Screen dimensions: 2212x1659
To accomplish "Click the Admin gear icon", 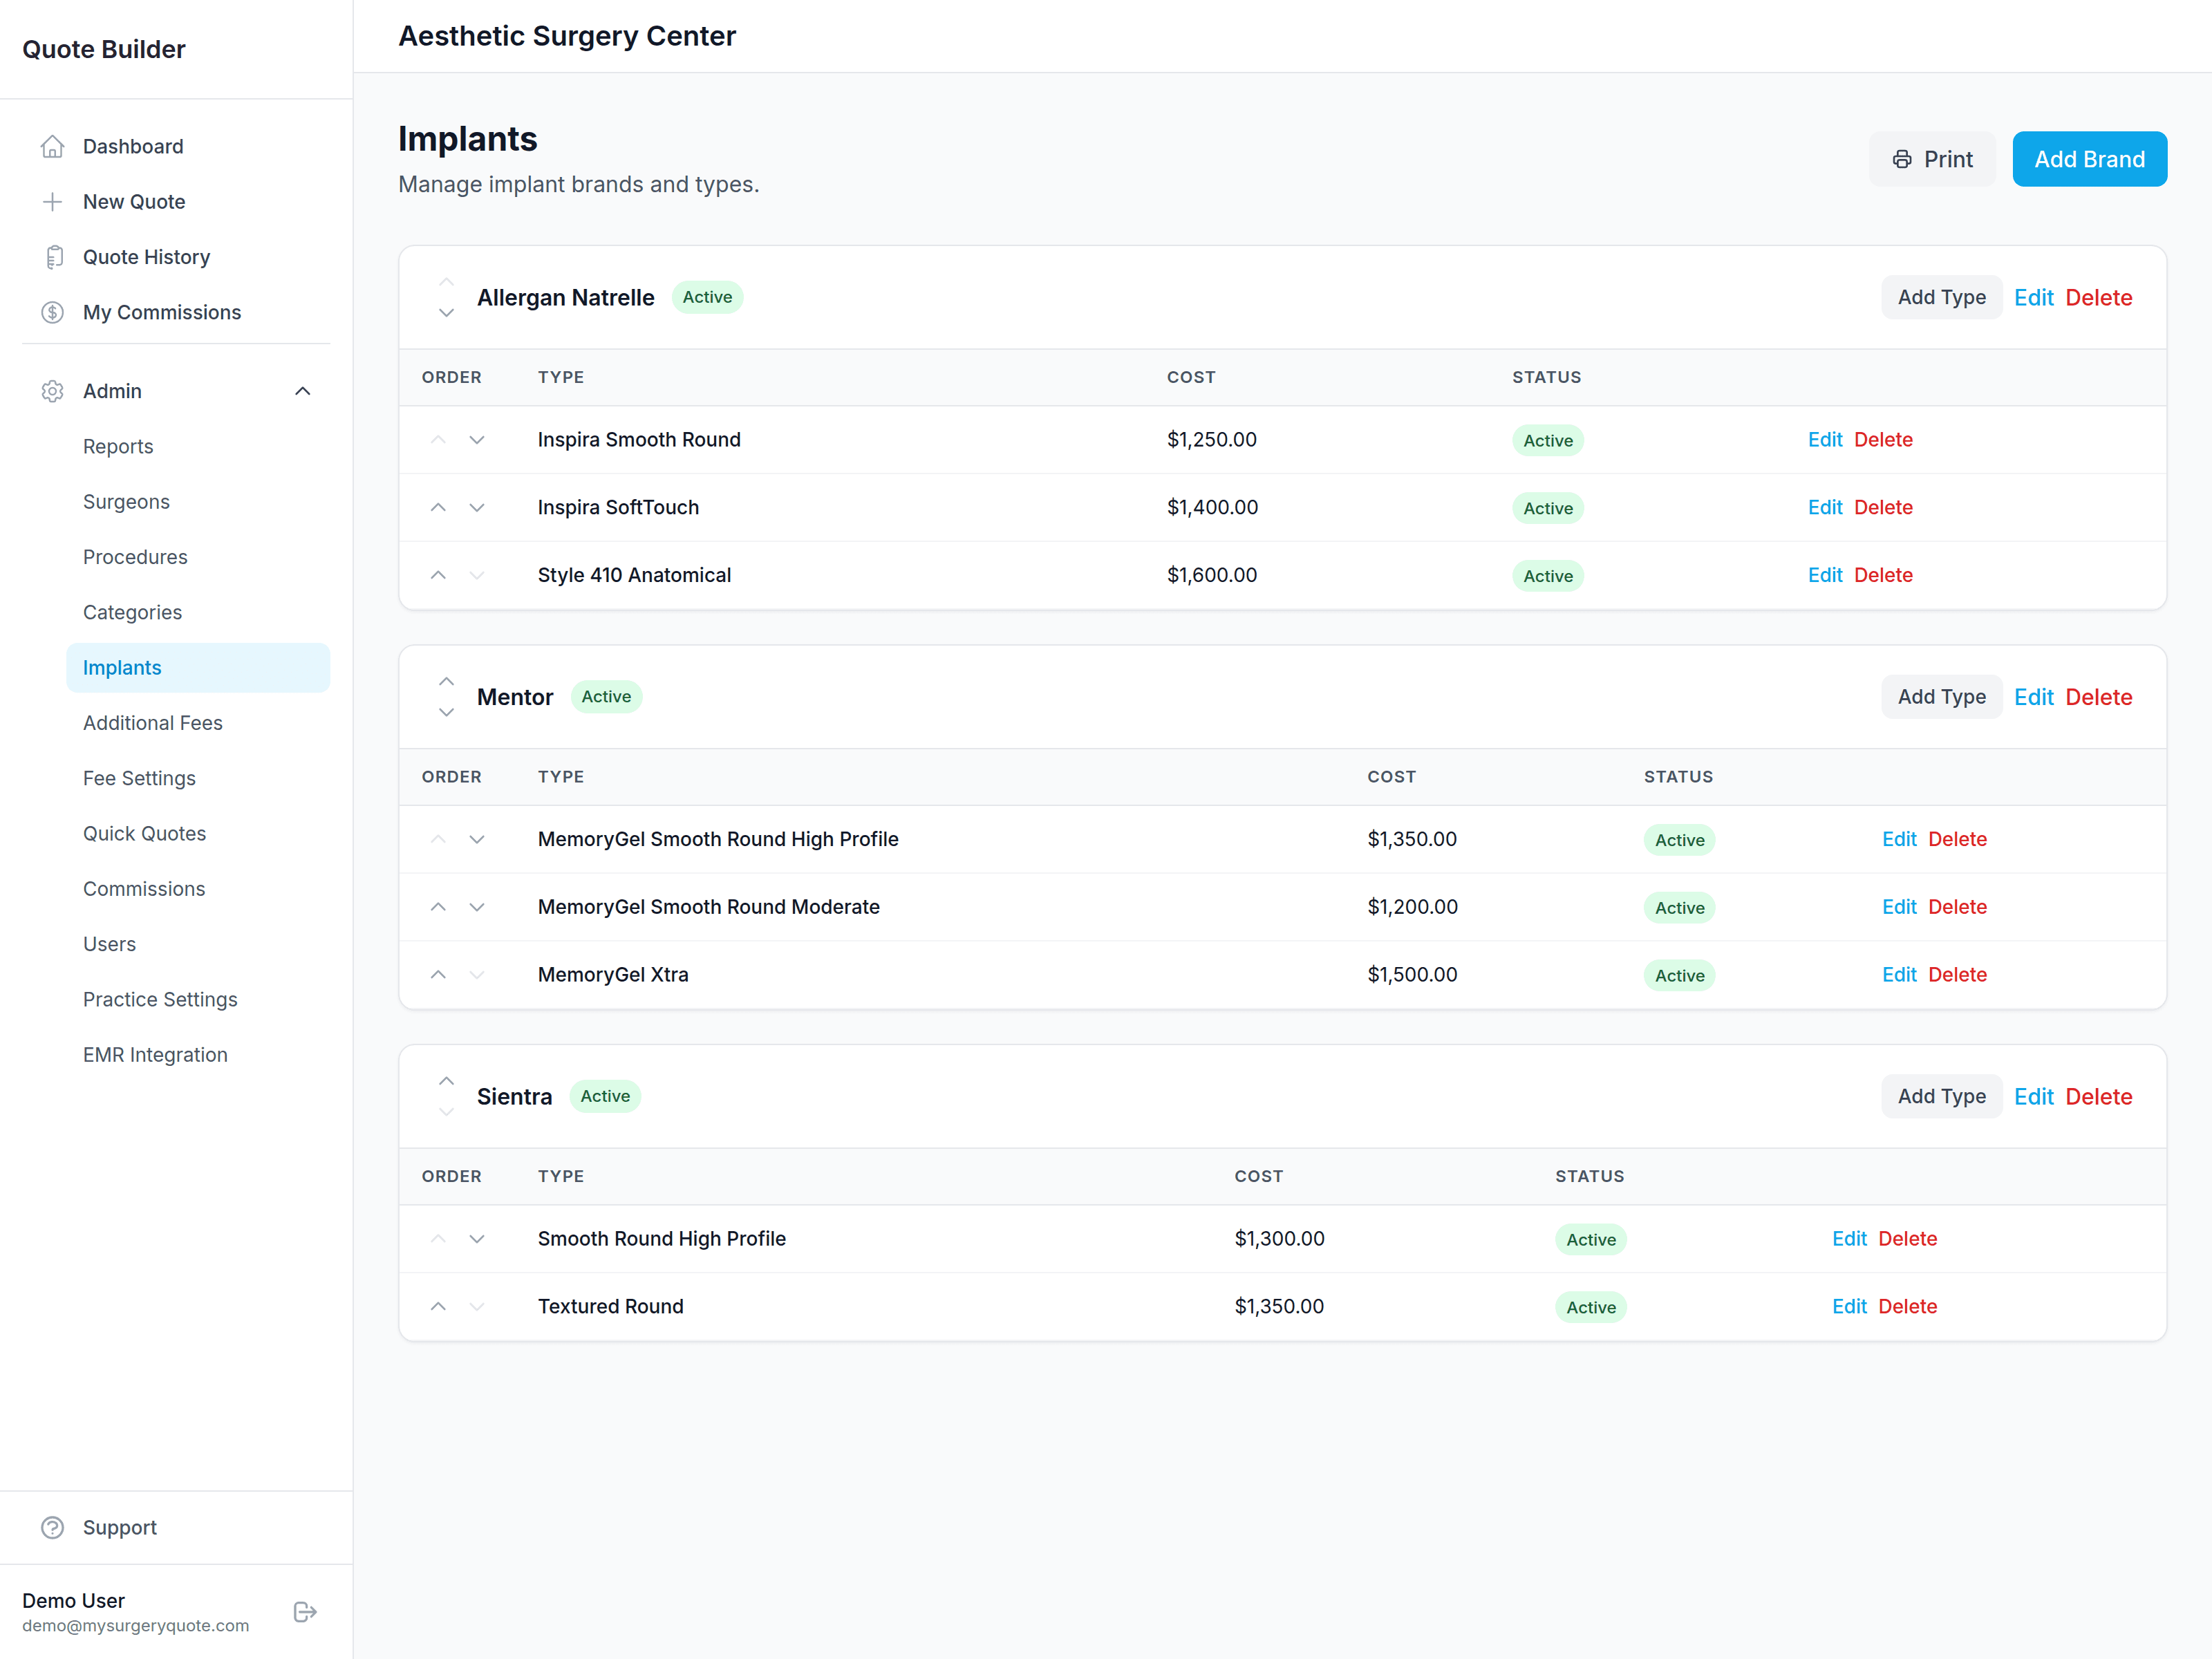I will coord(53,391).
